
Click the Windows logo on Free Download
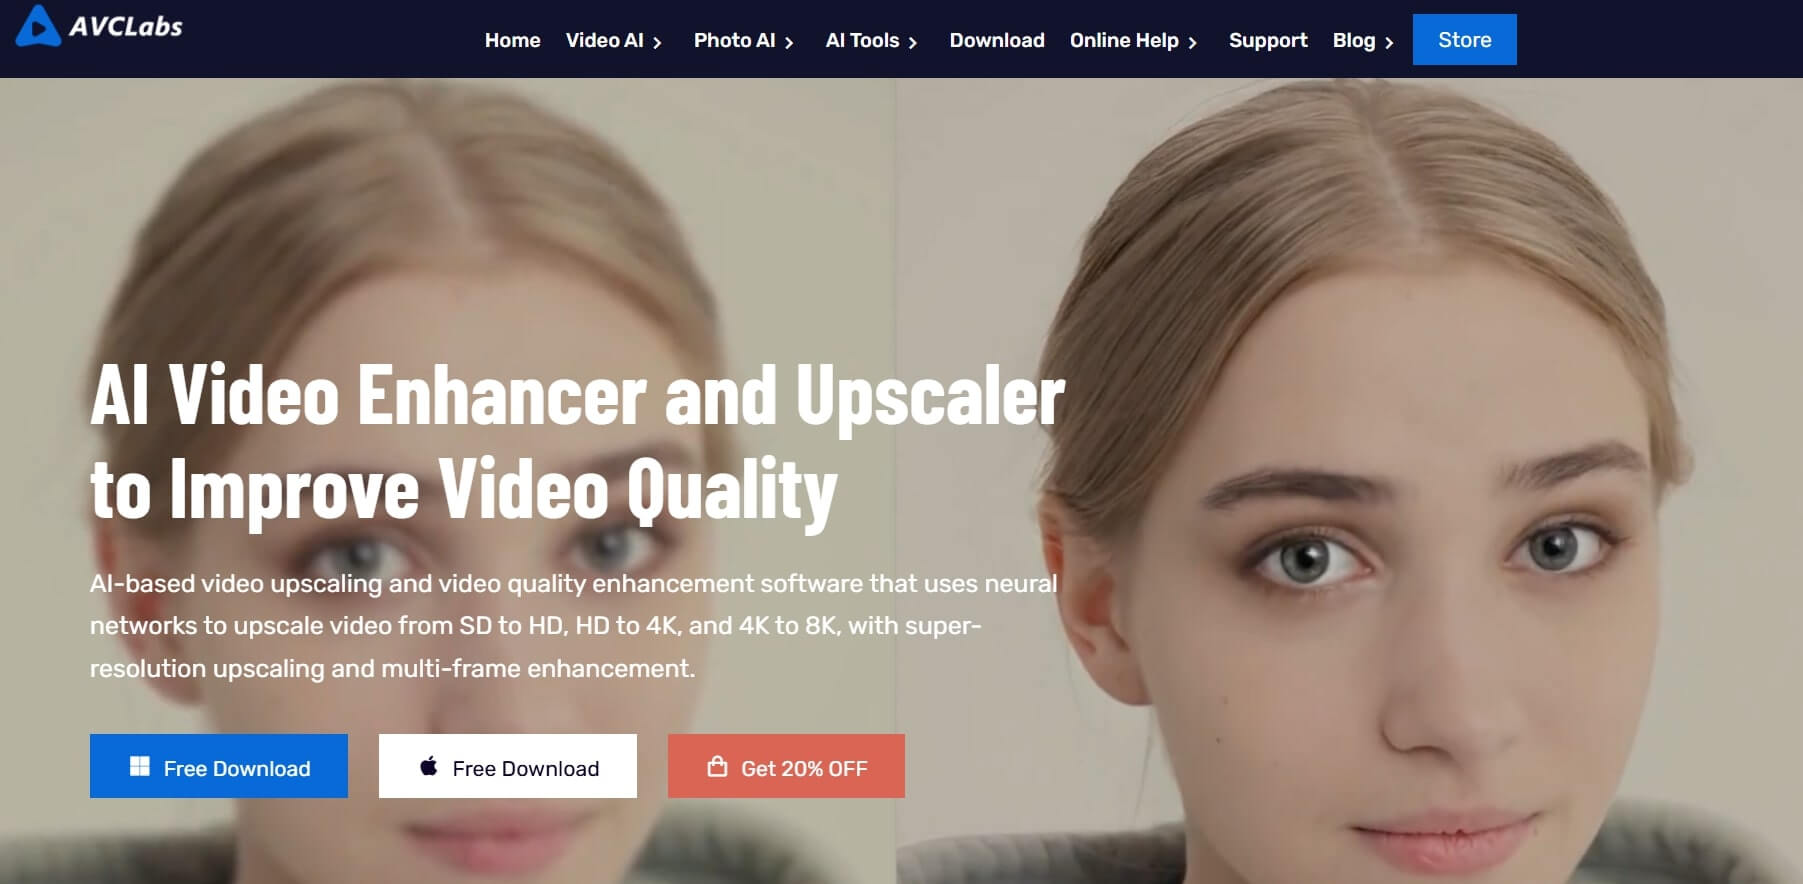(x=140, y=766)
